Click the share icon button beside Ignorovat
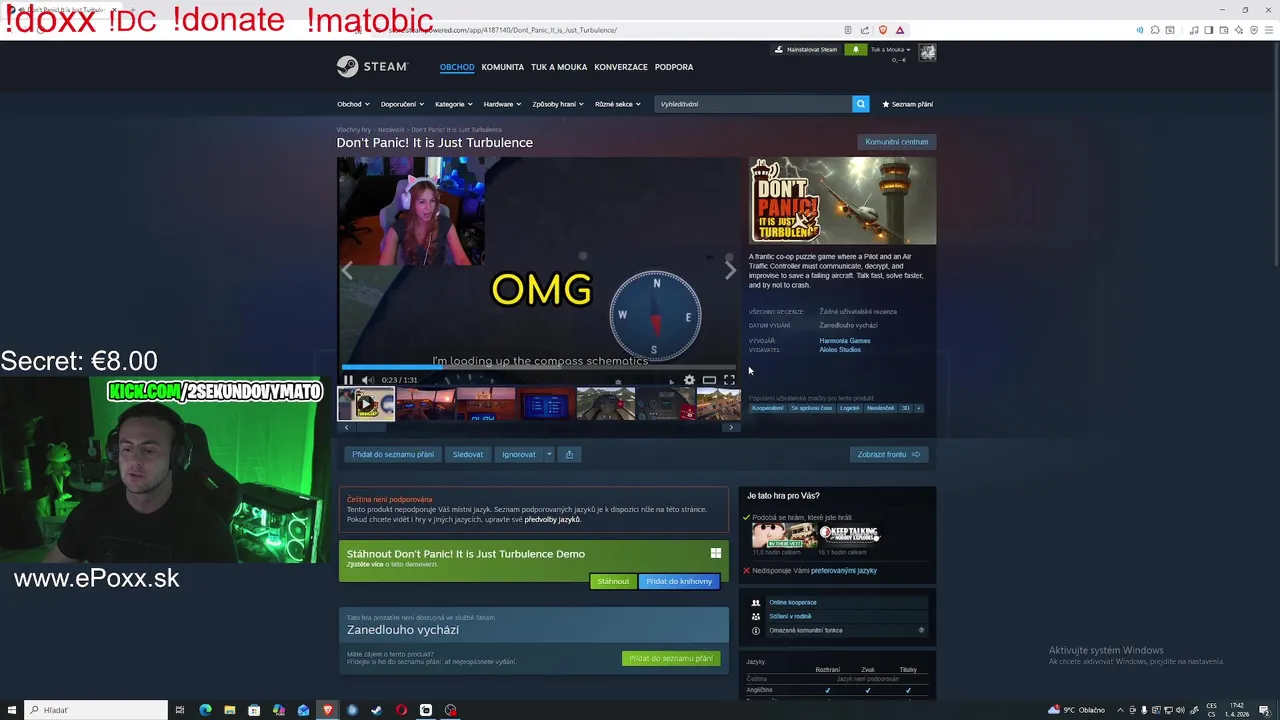Image resolution: width=1280 pixels, height=720 pixels. coord(569,454)
